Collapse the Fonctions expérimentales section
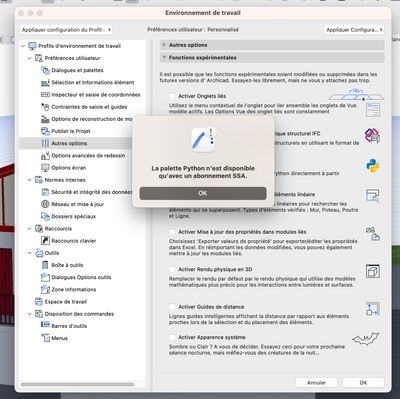 272,58
